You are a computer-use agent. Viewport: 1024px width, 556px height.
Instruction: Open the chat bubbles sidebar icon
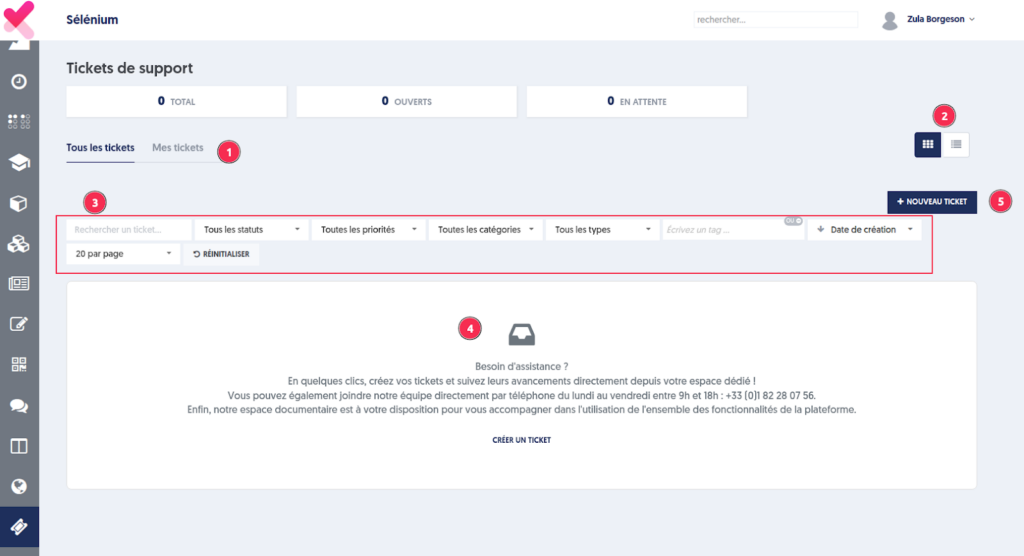[19, 405]
